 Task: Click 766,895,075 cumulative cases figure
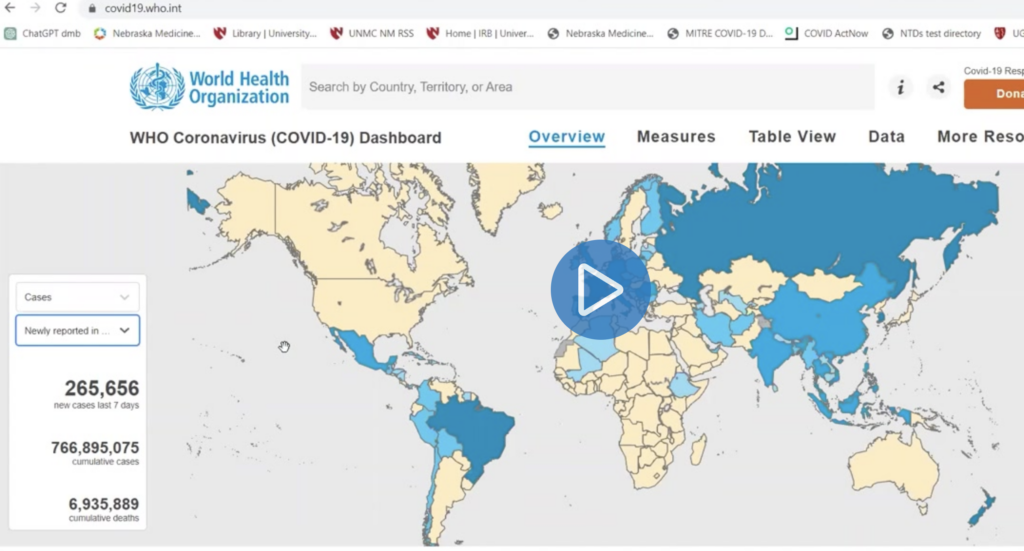(x=95, y=448)
